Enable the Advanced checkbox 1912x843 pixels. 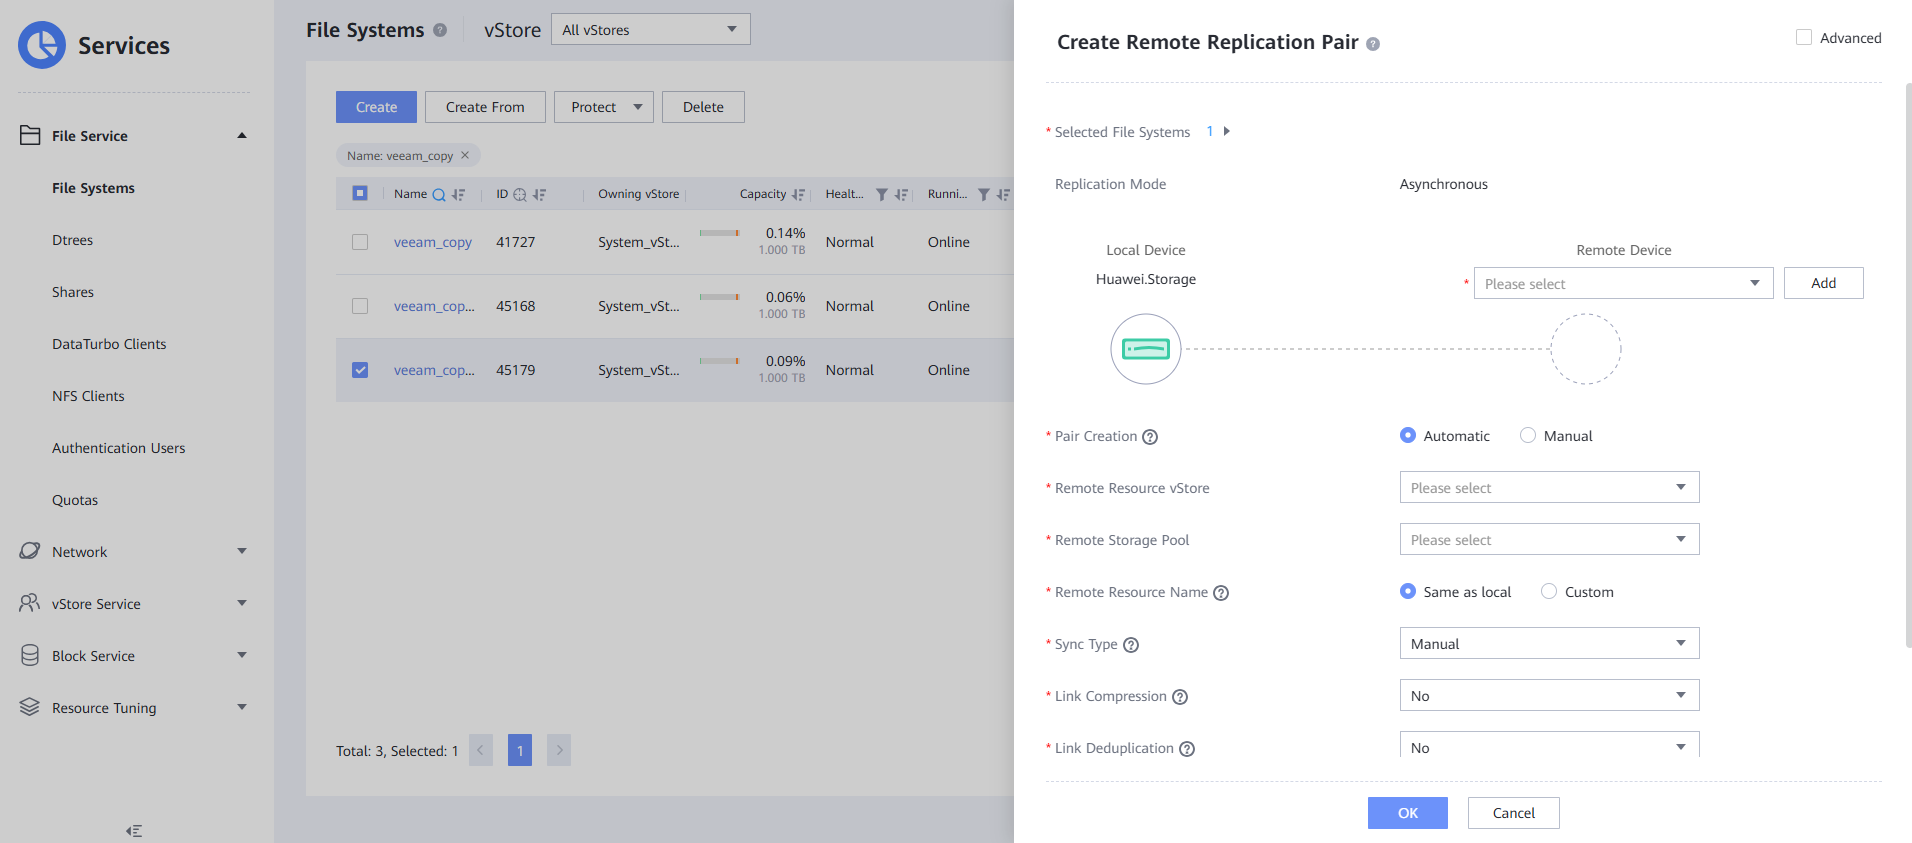(x=1804, y=38)
